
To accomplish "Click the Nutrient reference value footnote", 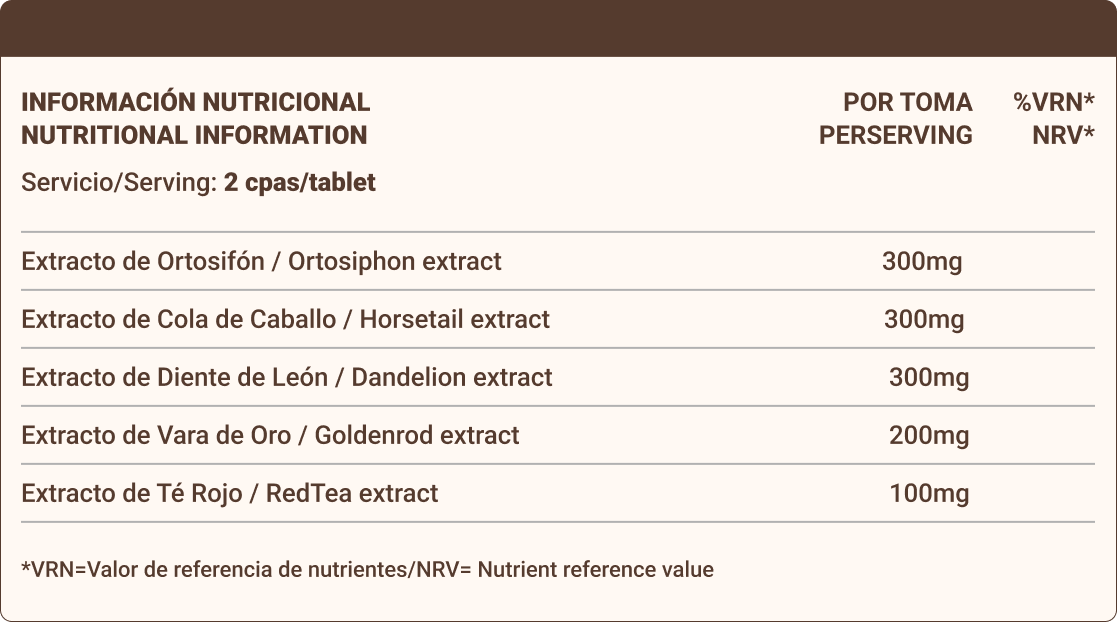I will (367, 570).
